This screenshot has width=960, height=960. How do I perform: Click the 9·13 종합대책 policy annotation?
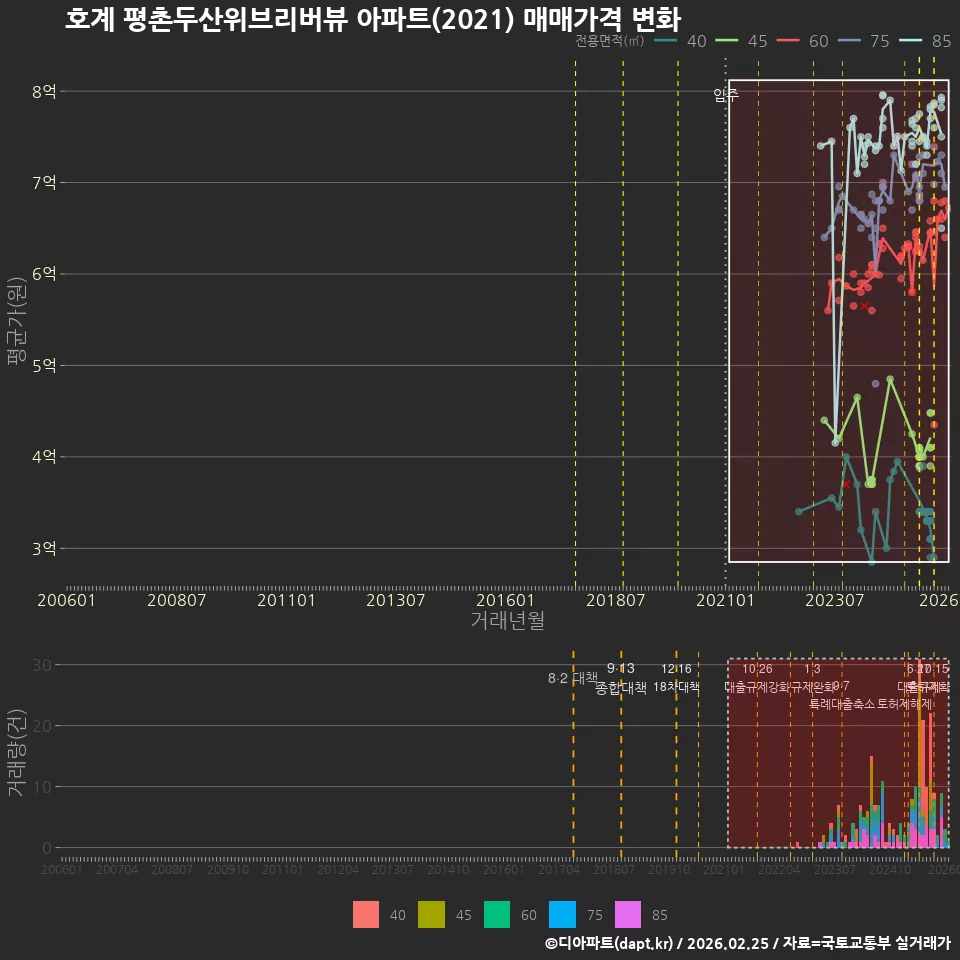621,678
